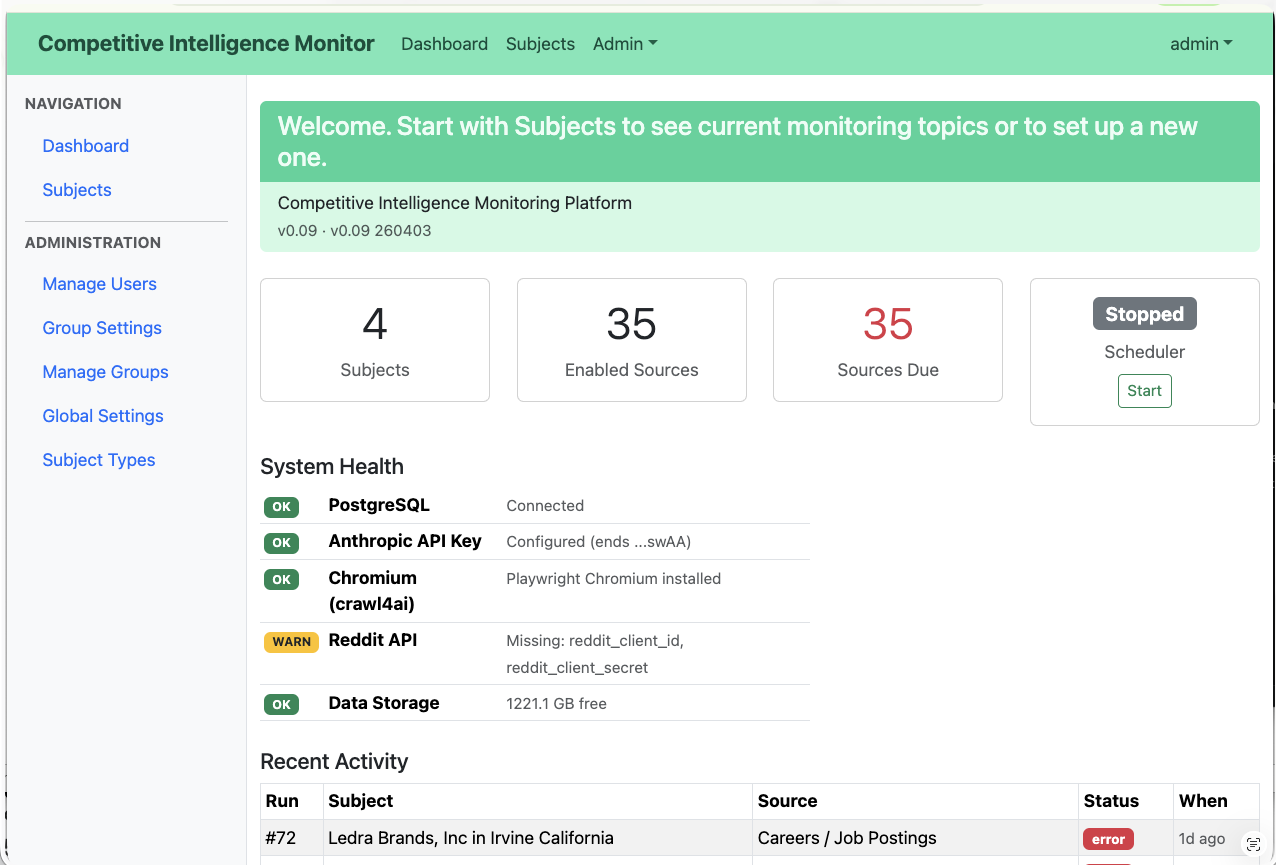
Task: Open Subjects from the top navbar
Action: coord(540,44)
